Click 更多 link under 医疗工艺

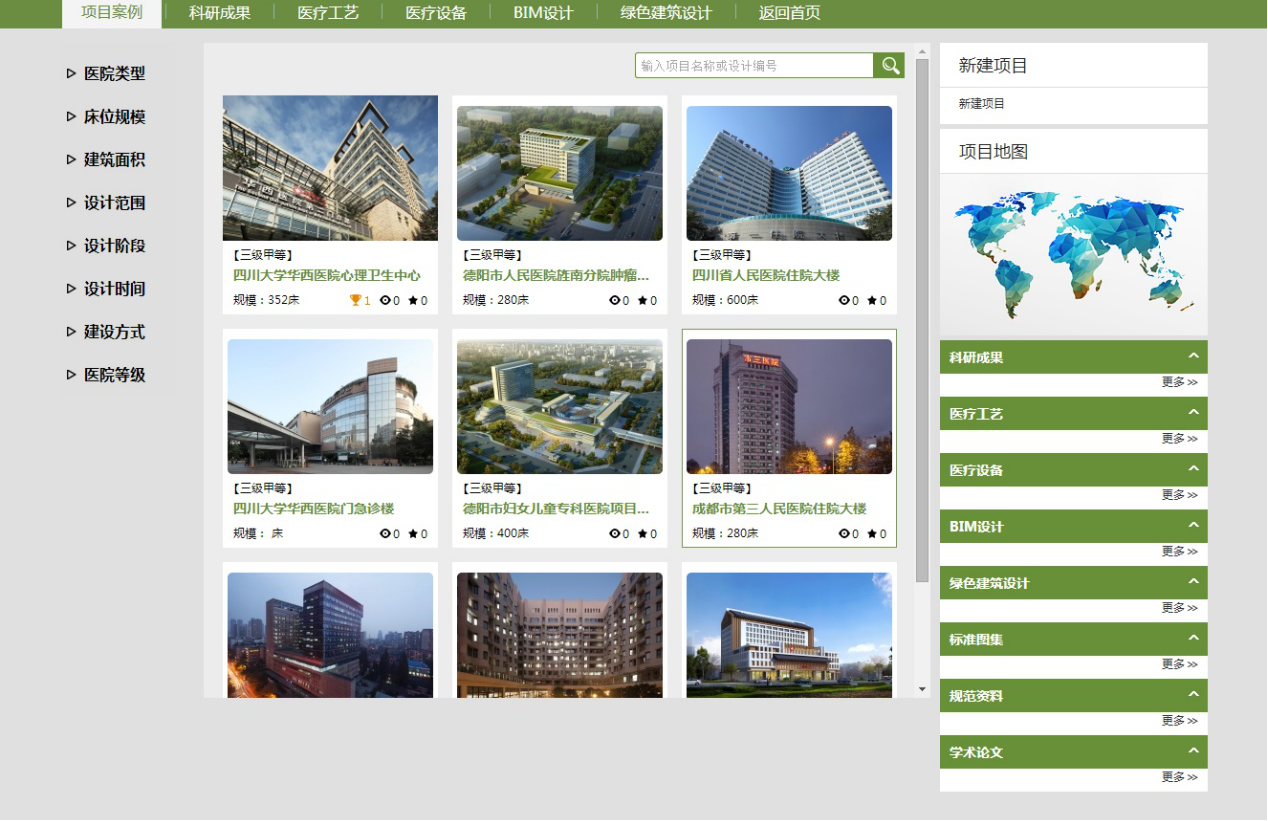[1179, 438]
